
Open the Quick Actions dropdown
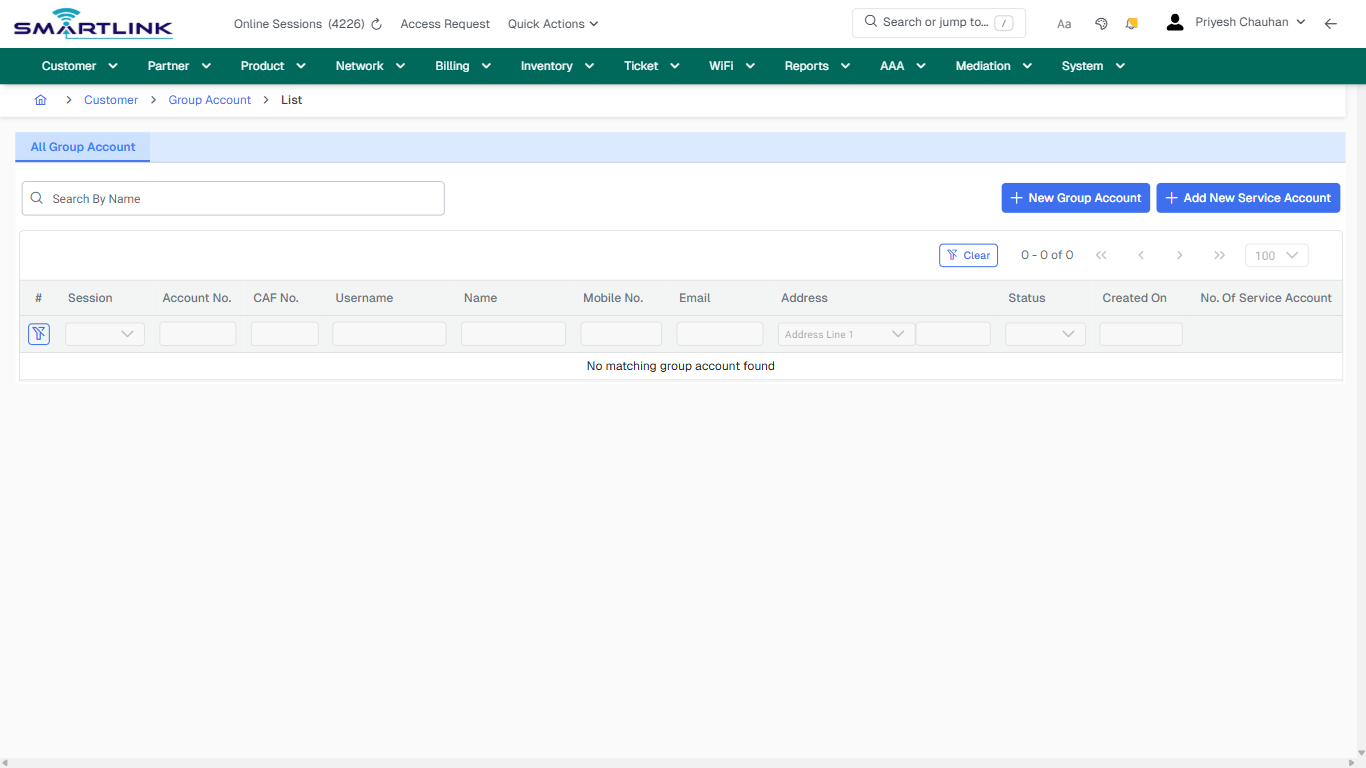(x=552, y=23)
